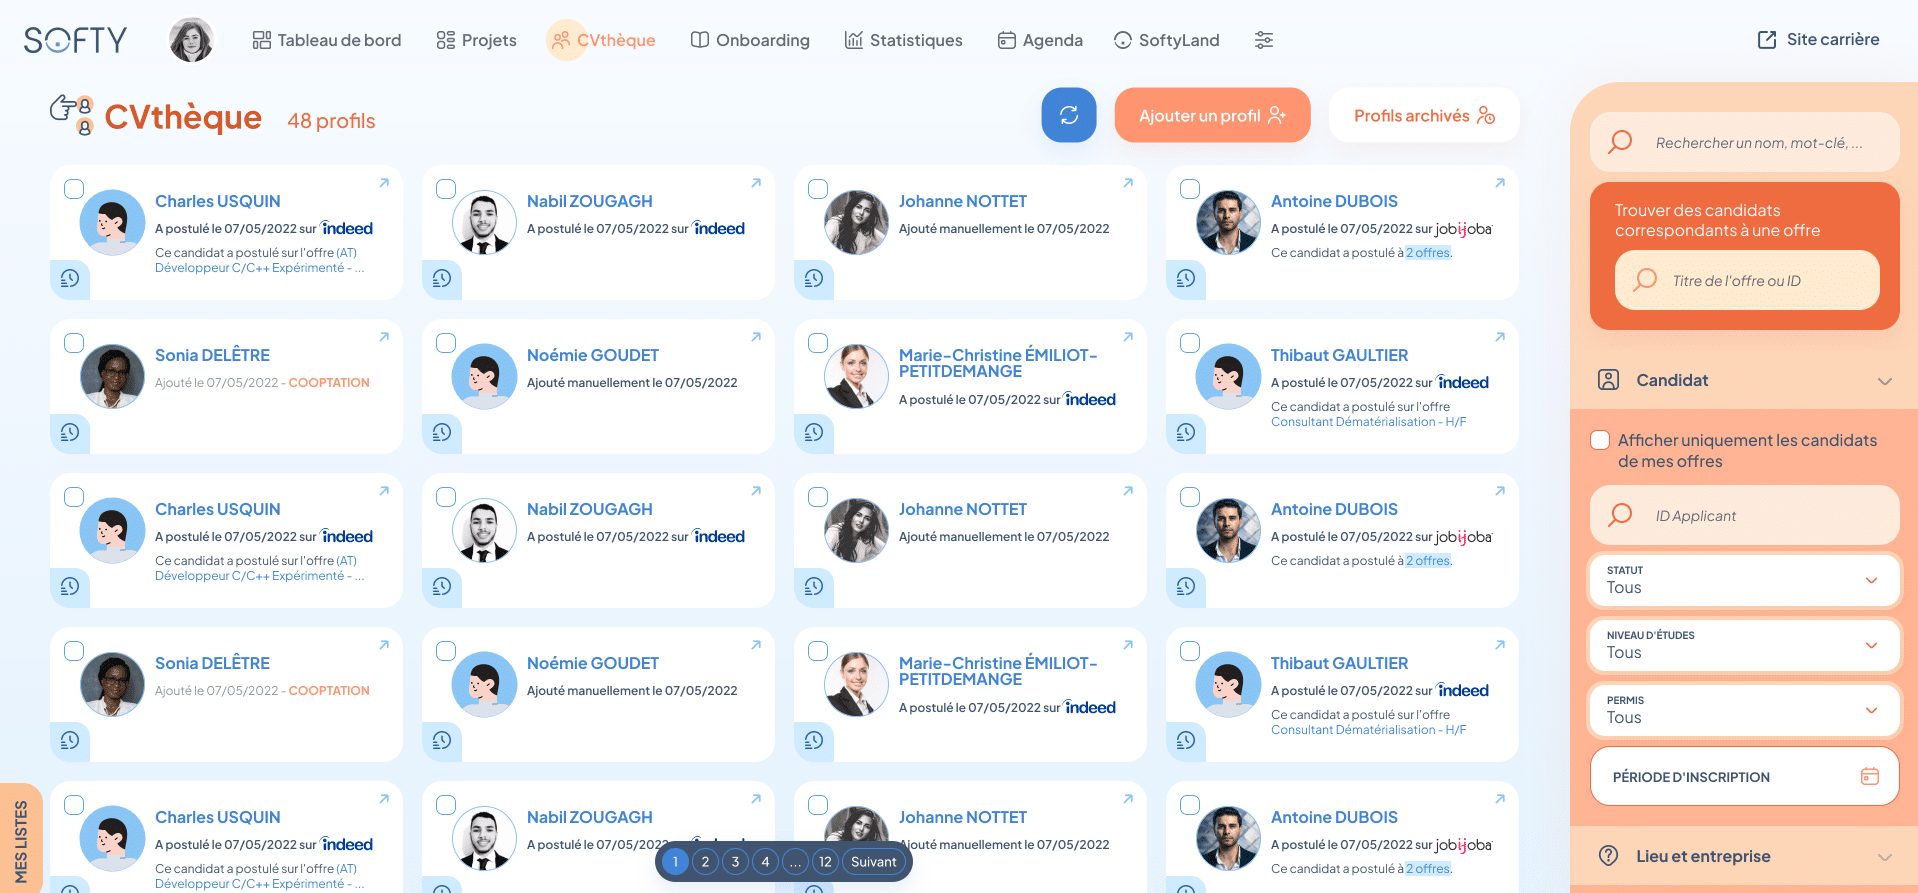Image resolution: width=1918 pixels, height=893 pixels.
Task: Open the Onboarding menu item
Action: [750, 40]
